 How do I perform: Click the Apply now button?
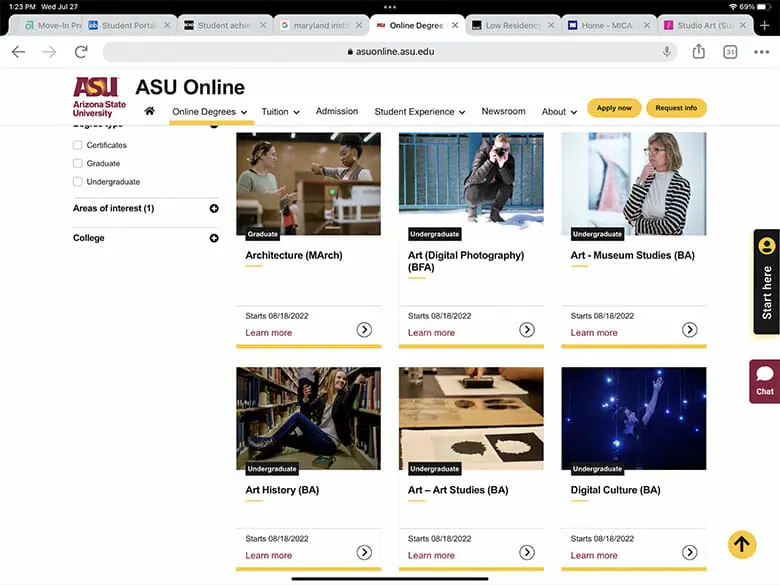point(614,108)
